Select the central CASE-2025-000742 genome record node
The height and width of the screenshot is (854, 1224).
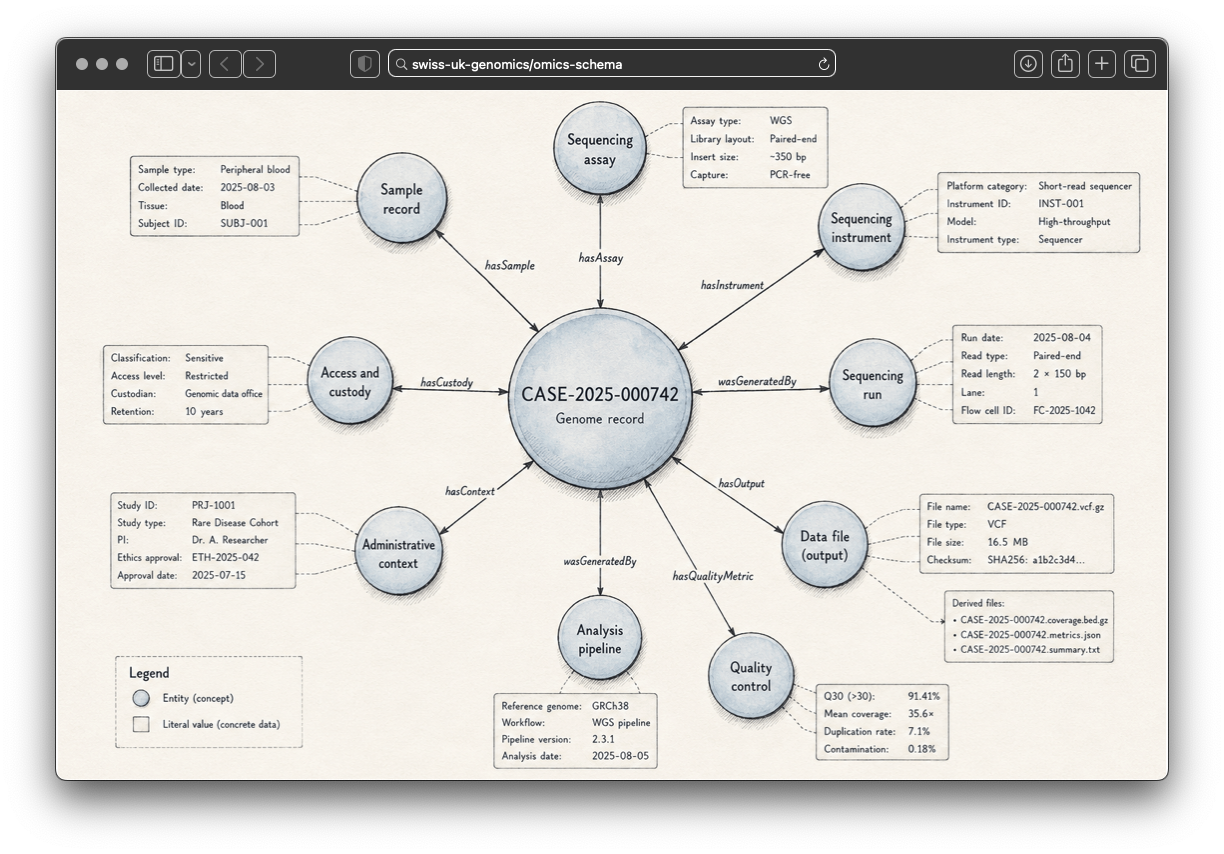pos(600,399)
